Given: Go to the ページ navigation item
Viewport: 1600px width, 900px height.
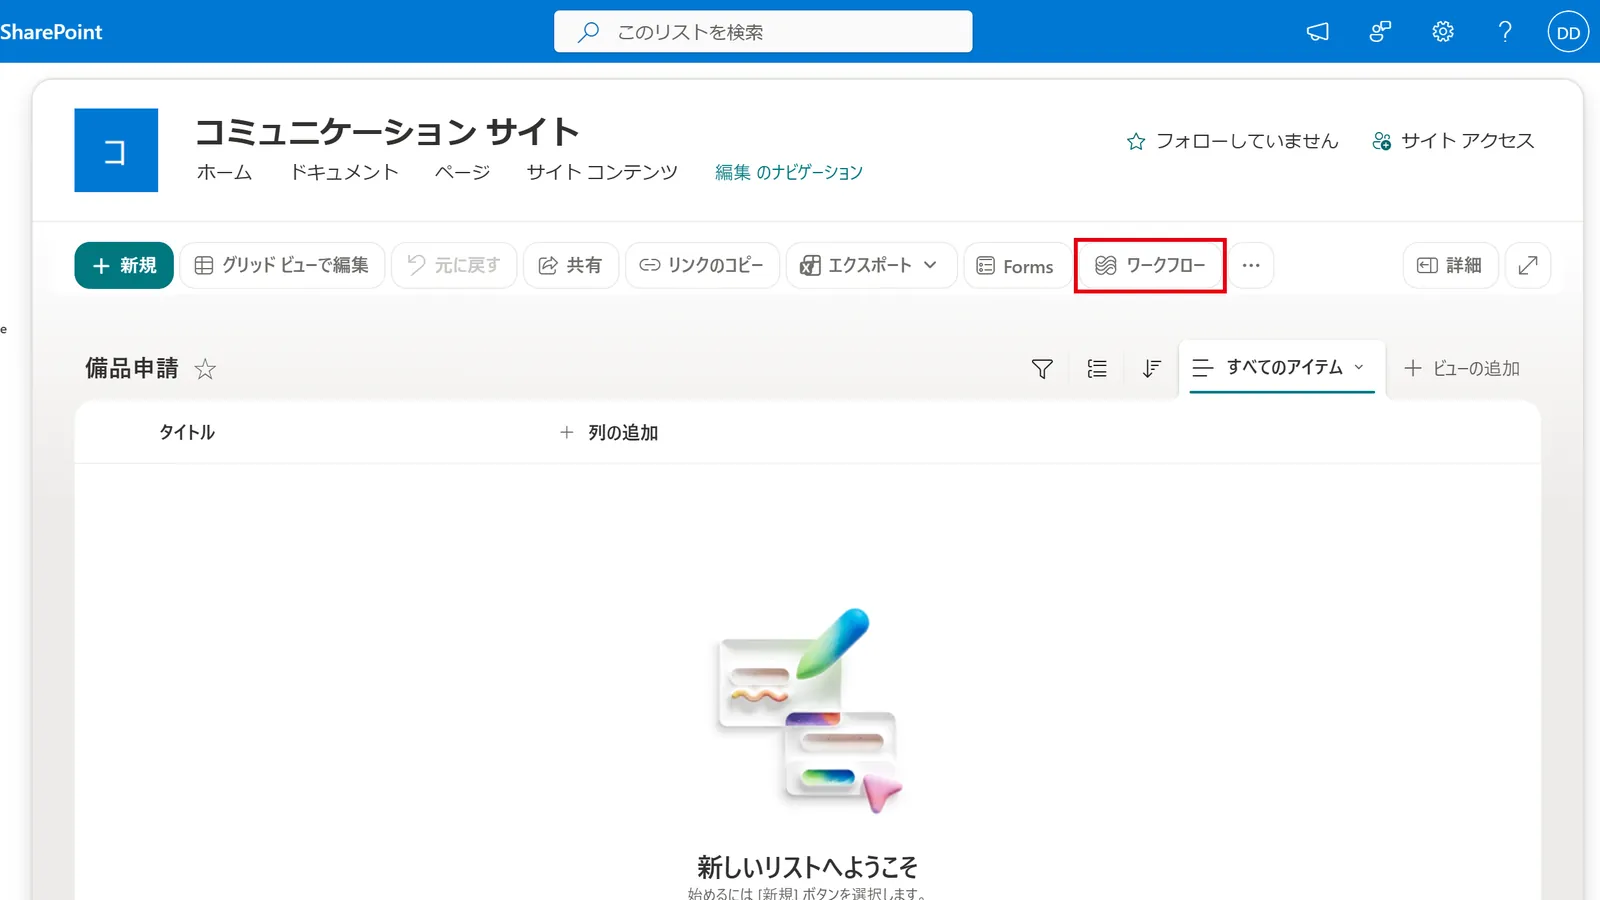Looking at the screenshot, I should click(462, 173).
